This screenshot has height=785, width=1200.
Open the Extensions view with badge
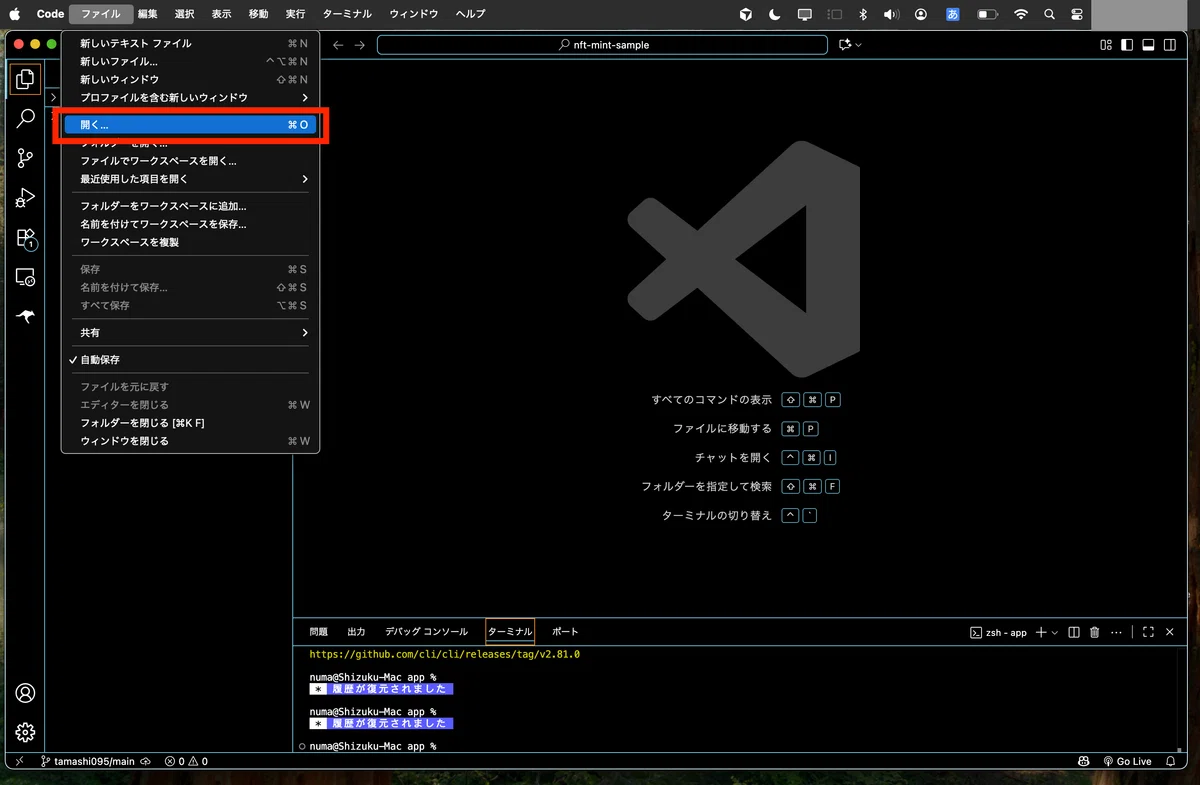(x=25, y=238)
